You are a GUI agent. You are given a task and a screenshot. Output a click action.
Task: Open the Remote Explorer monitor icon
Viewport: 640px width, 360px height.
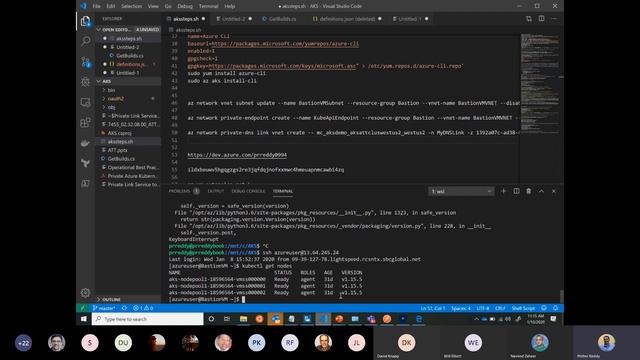click(x=85, y=102)
